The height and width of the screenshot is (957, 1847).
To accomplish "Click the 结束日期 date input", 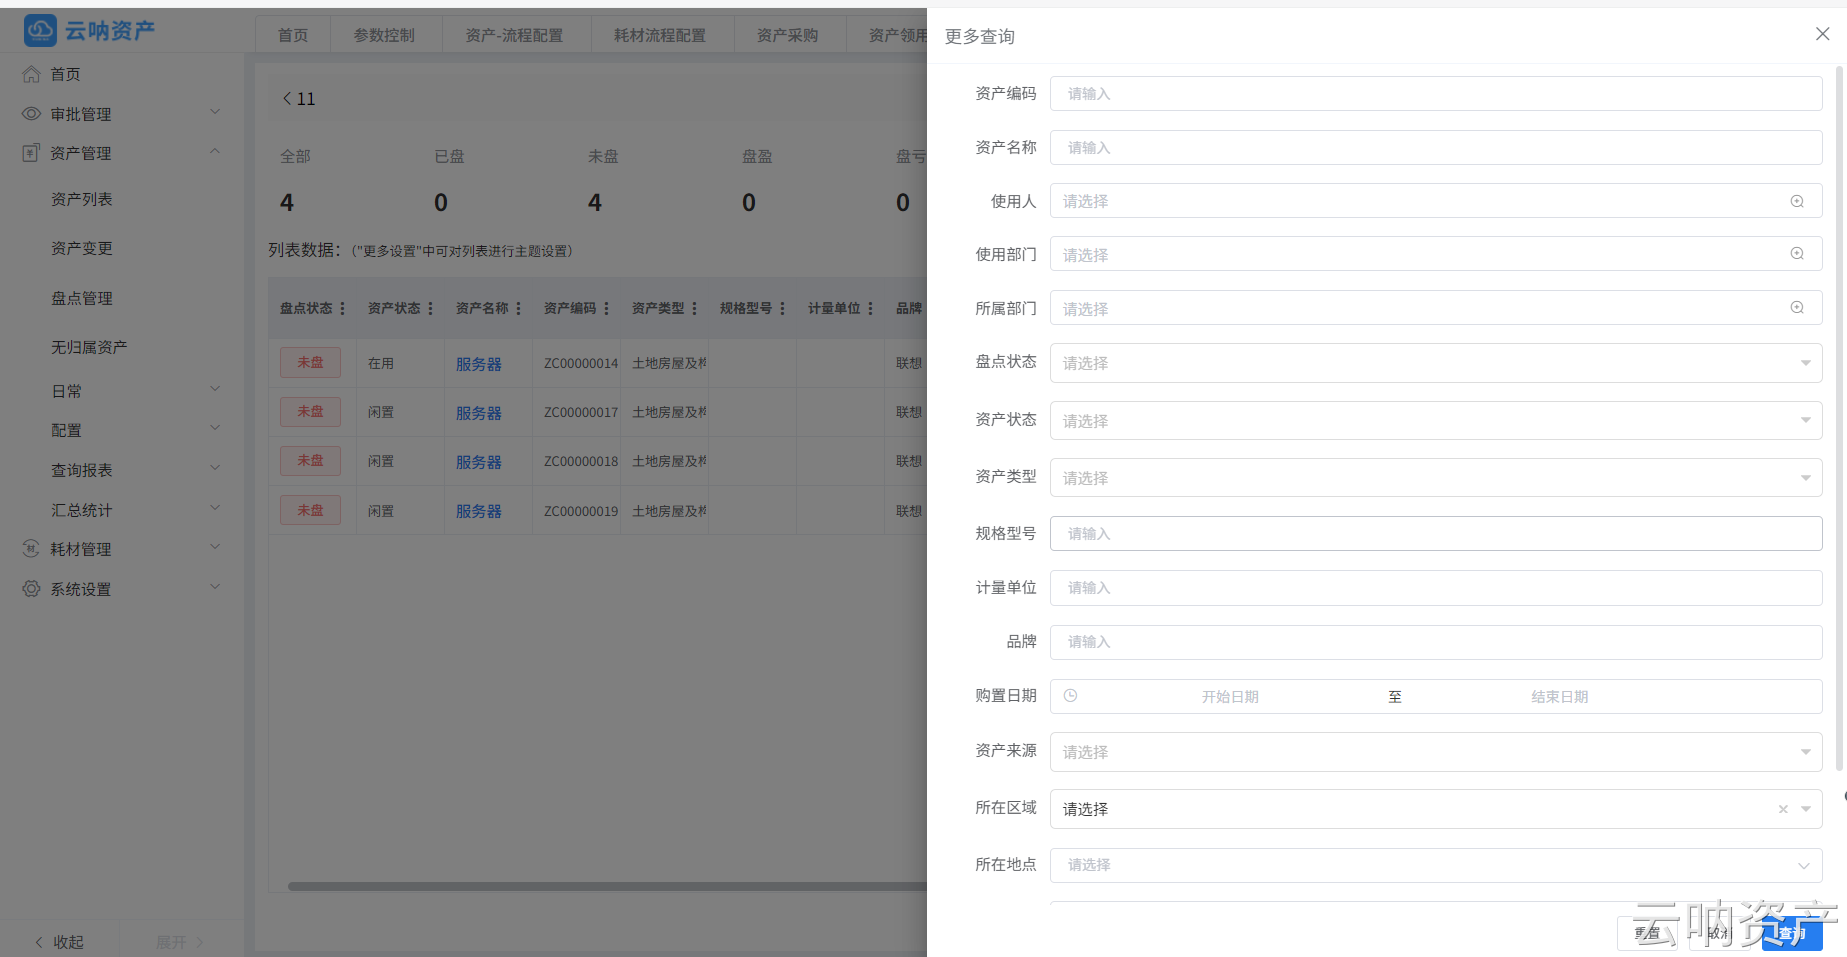I will click(x=1560, y=697).
